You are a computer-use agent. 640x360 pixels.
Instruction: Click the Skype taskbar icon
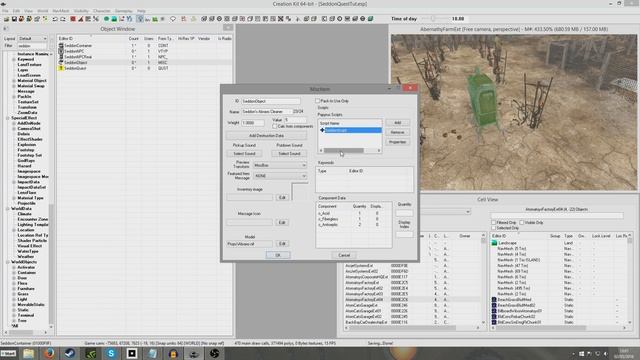111,353
